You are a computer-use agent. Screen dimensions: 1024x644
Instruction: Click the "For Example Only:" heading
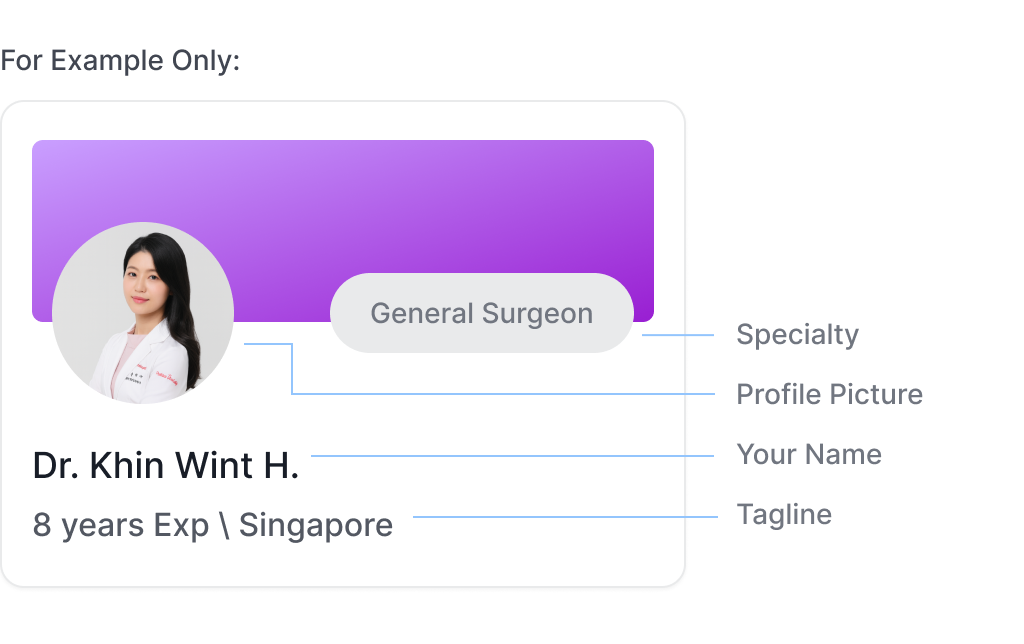tap(120, 61)
